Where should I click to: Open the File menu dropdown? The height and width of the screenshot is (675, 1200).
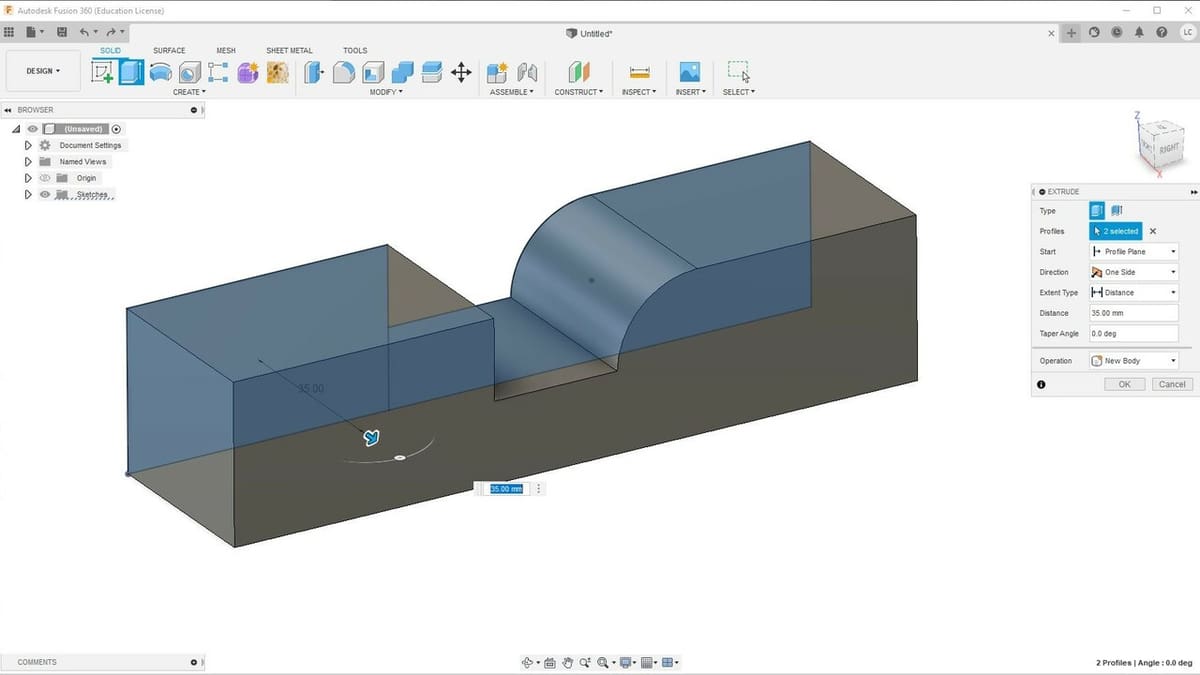pyautogui.click(x=35, y=32)
